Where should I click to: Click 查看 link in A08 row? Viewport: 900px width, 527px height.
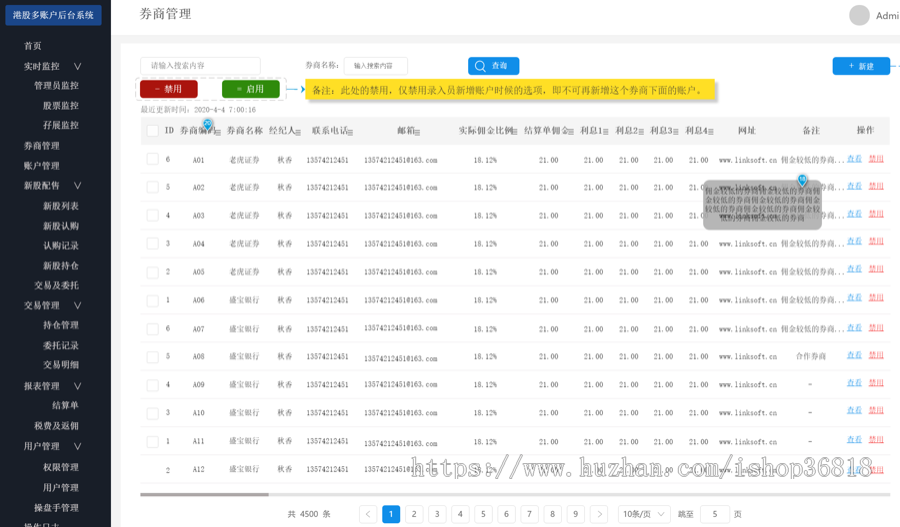854,355
